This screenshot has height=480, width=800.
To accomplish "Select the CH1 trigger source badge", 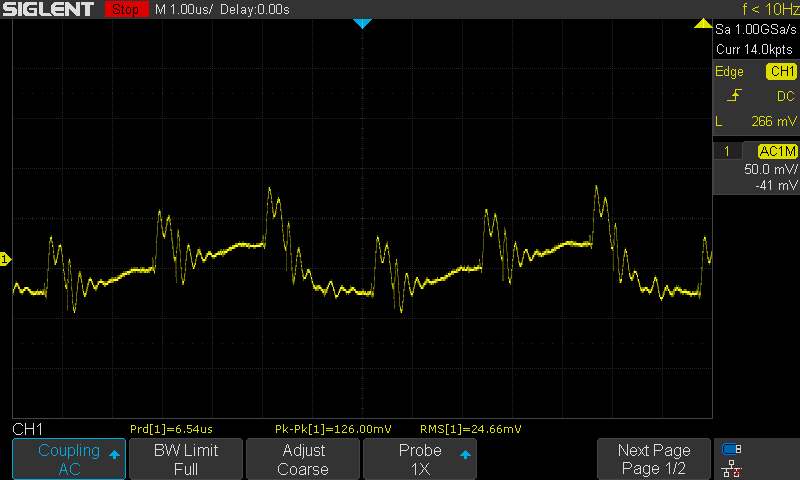I will [781, 71].
